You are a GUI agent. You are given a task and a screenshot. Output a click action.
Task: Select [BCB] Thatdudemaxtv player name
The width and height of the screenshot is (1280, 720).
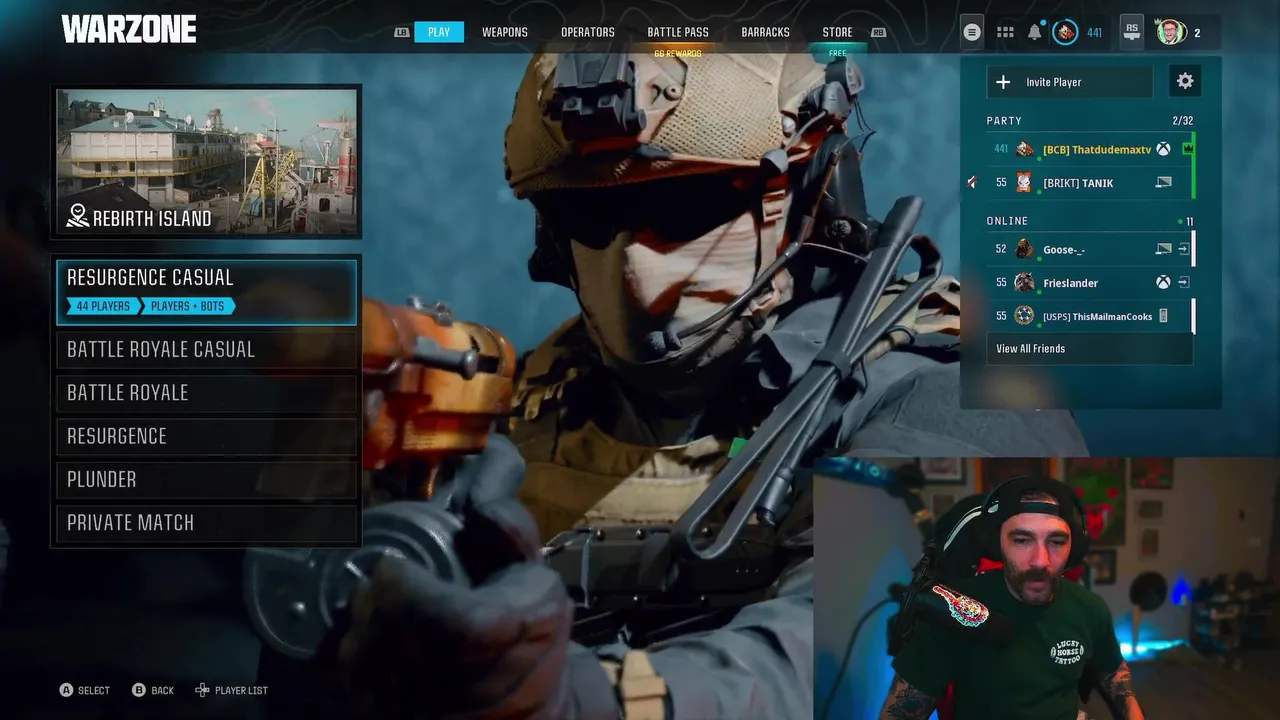click(x=1097, y=149)
